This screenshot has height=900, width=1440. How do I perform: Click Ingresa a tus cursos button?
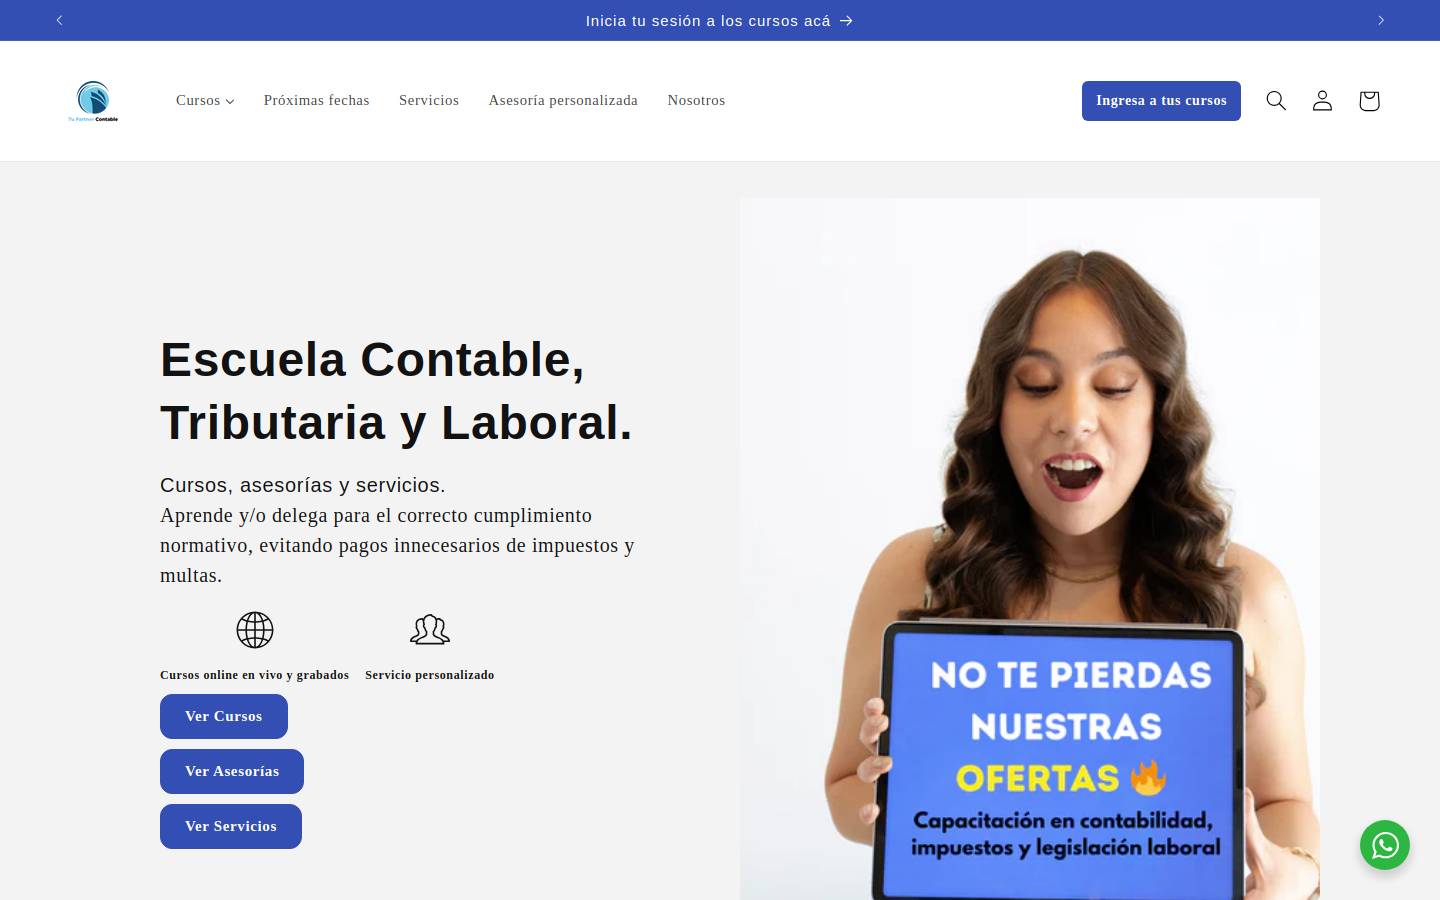tap(1161, 101)
